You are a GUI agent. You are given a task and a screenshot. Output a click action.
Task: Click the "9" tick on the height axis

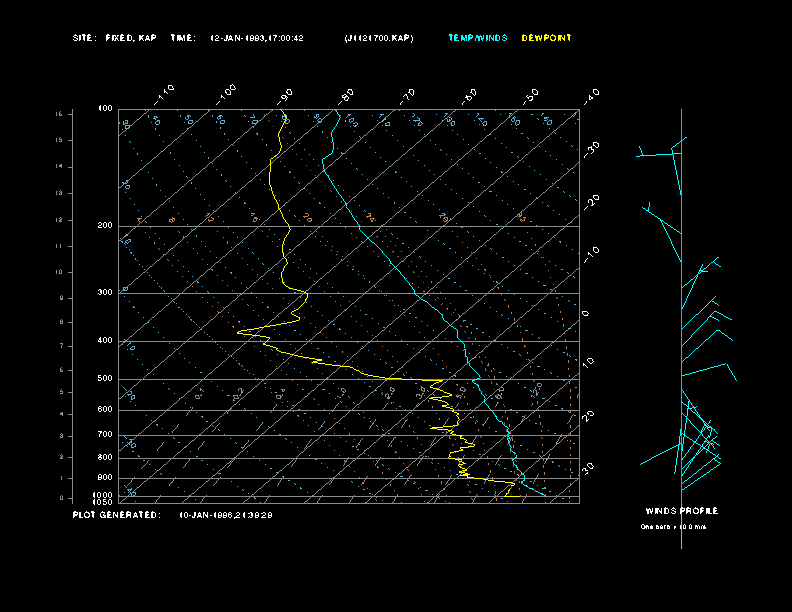[62, 298]
